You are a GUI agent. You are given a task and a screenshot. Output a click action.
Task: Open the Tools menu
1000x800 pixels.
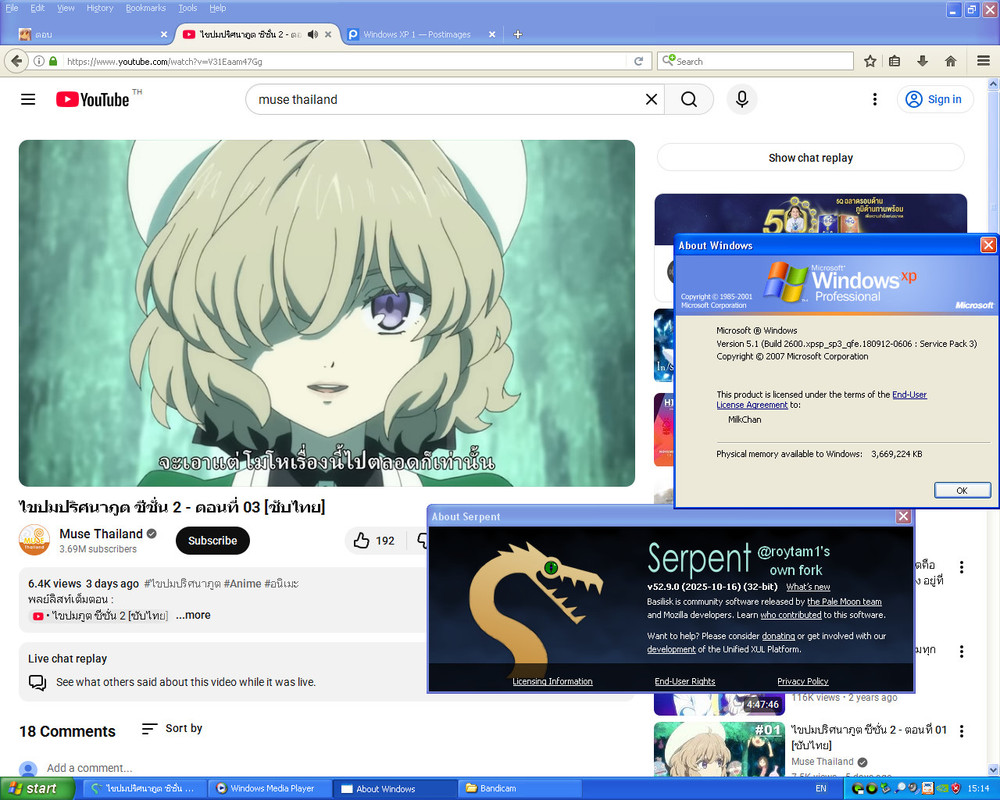tap(188, 8)
